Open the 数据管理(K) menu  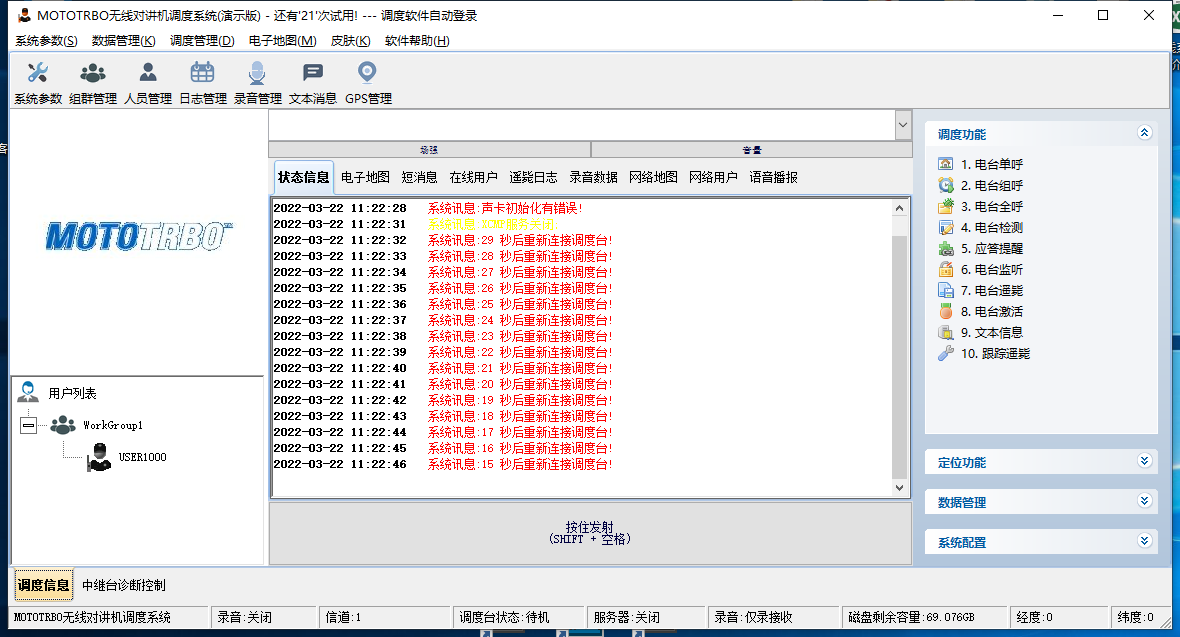pyautogui.click(x=123, y=41)
